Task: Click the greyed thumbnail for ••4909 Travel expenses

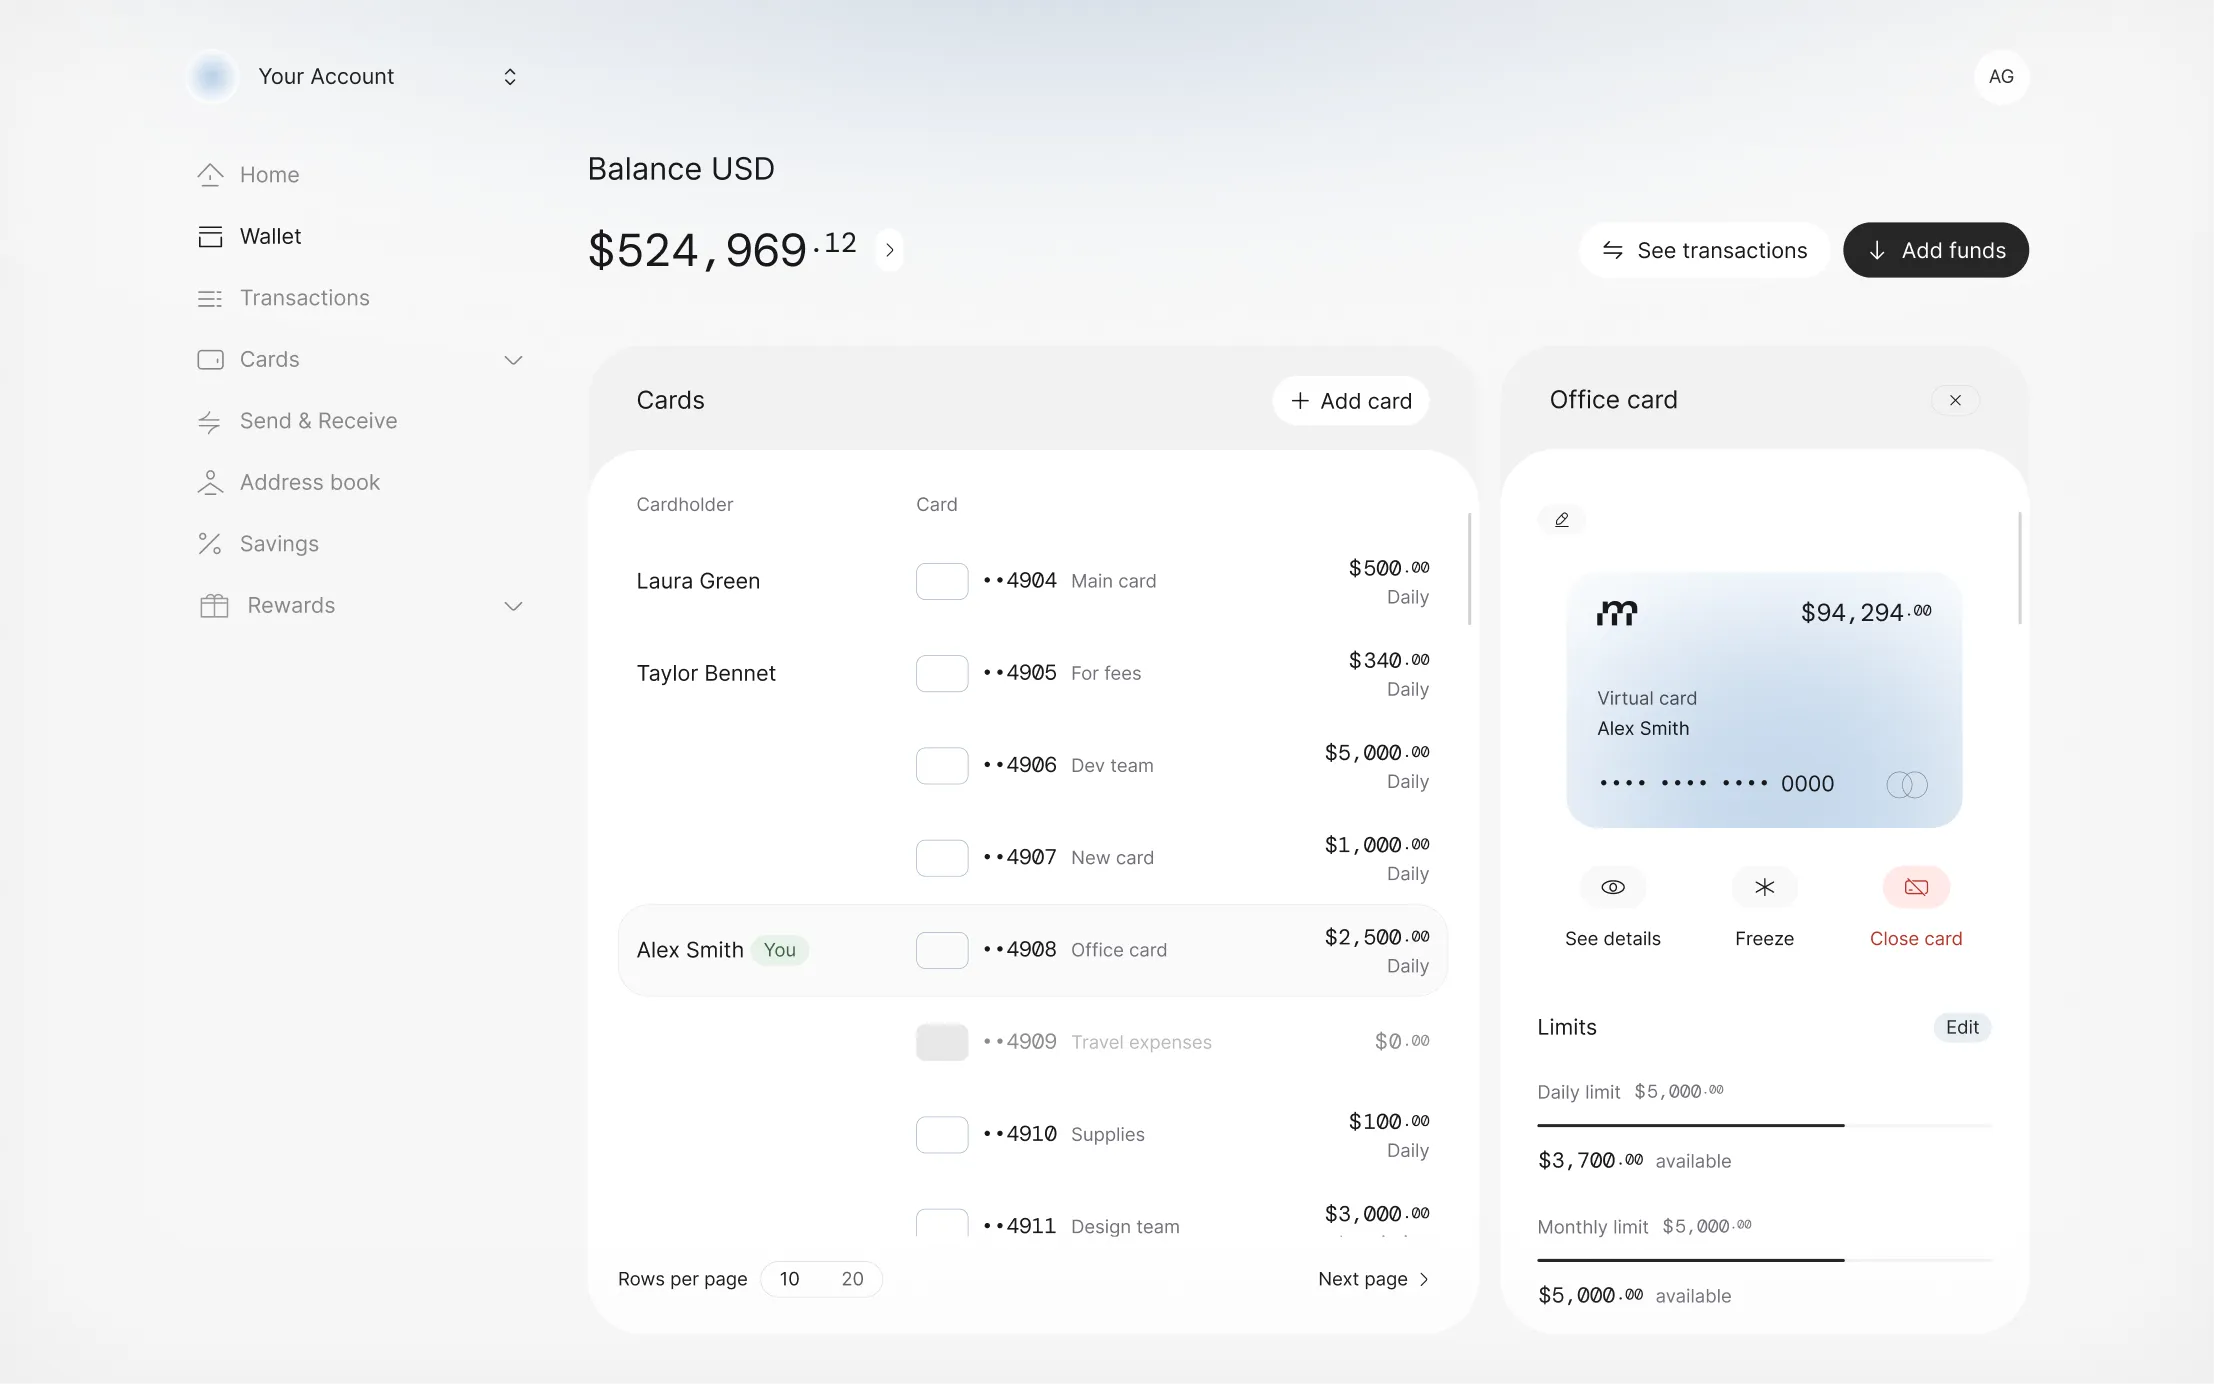Action: [x=942, y=1042]
